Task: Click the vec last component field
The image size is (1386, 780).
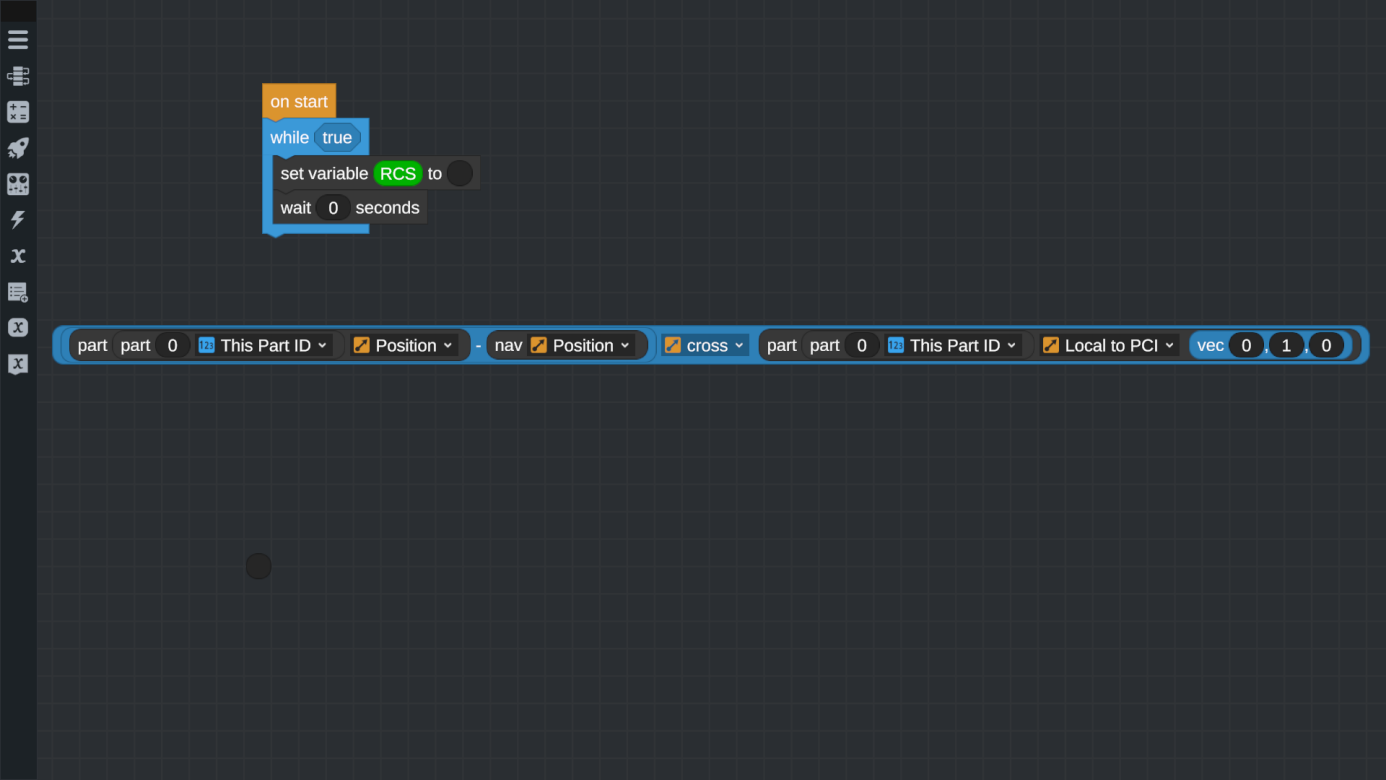Action: (1326, 345)
